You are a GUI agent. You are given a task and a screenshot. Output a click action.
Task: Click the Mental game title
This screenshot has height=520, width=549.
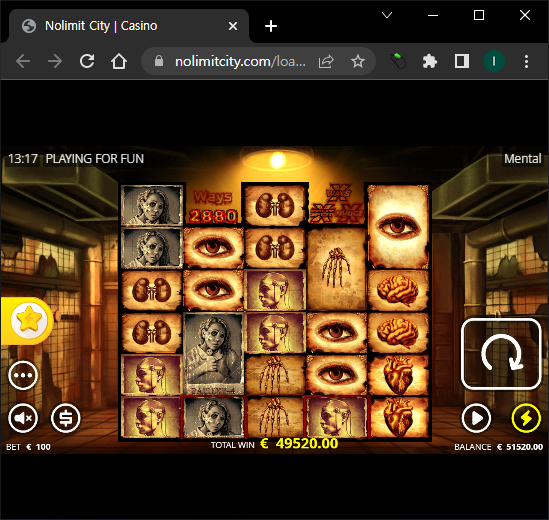pos(522,159)
